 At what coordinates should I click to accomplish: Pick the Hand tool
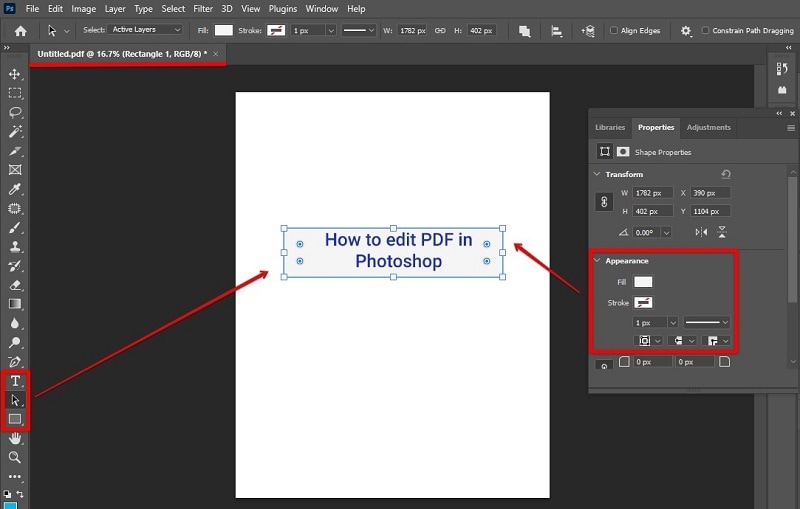point(15,438)
